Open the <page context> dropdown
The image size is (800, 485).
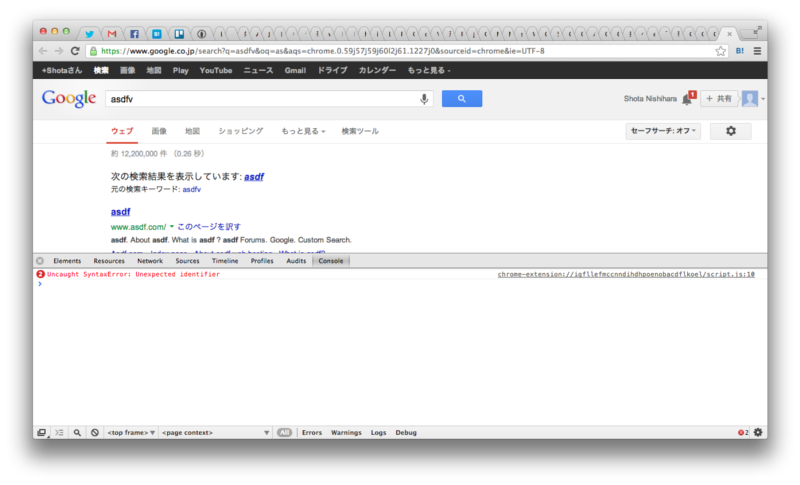(215, 432)
